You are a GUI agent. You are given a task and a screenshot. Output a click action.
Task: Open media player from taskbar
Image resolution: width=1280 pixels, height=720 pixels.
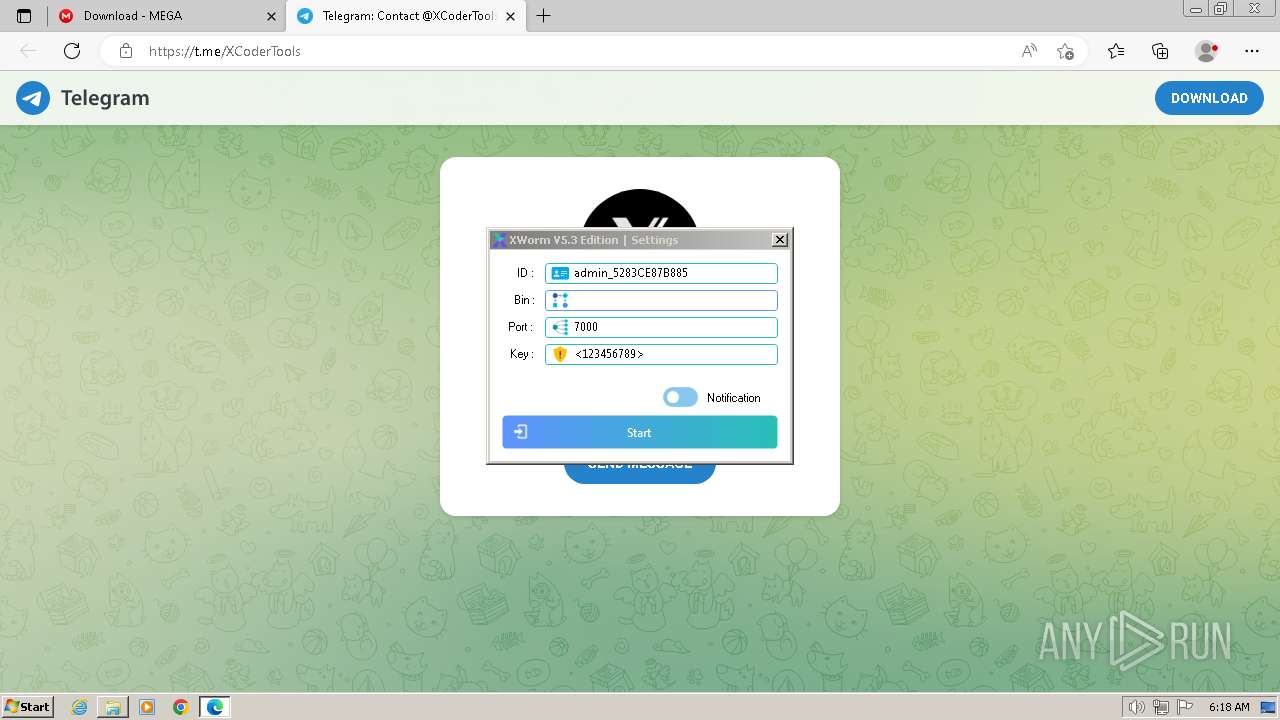pyautogui.click(x=147, y=707)
